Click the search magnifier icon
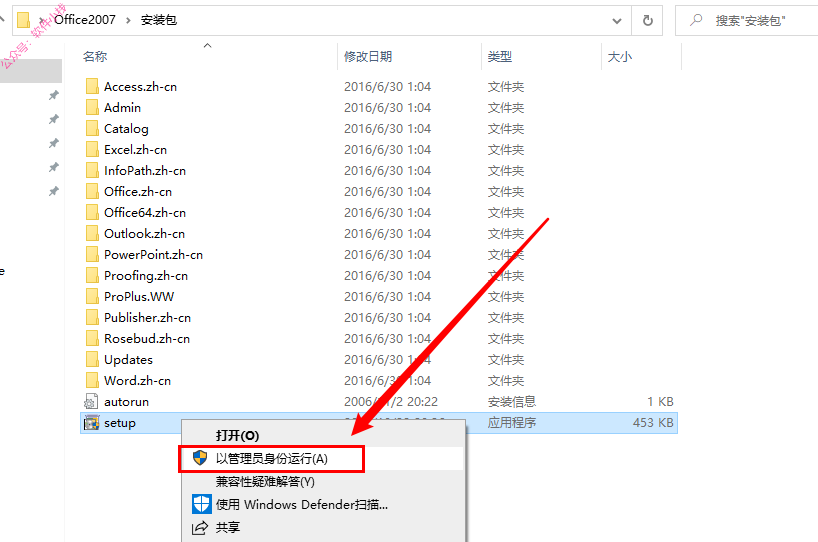The image size is (818, 542). (696, 20)
